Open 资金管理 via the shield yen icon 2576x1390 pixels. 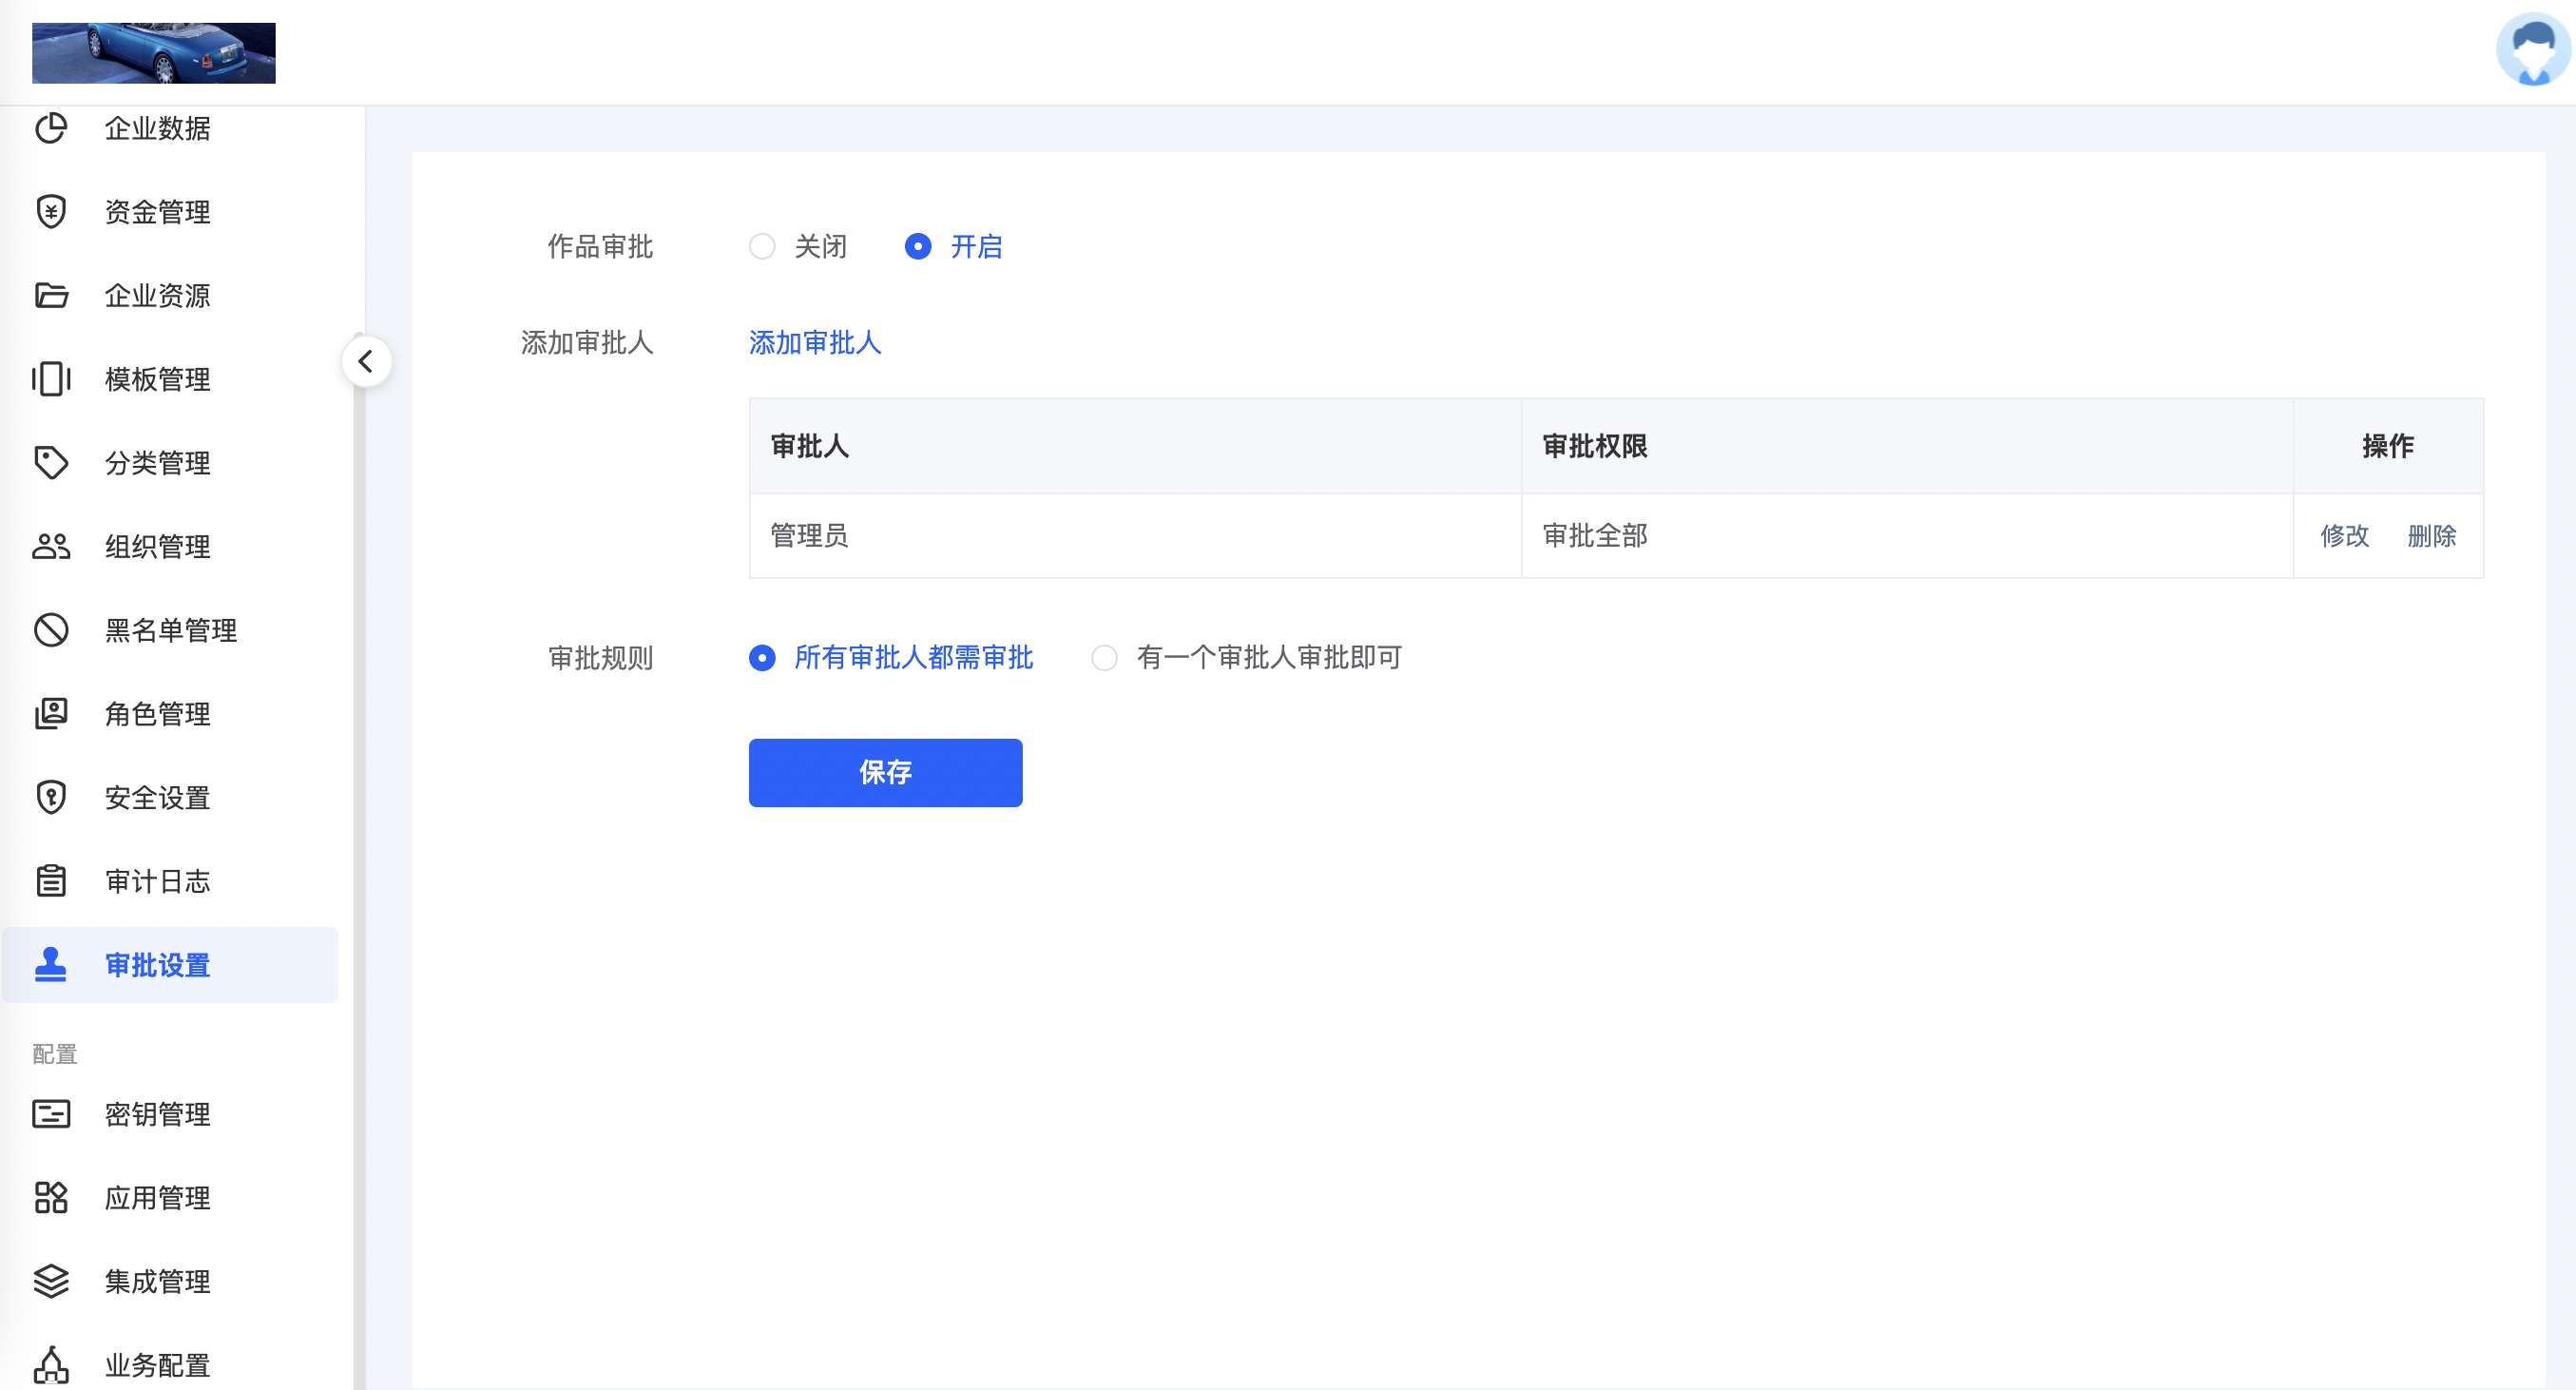tap(51, 212)
